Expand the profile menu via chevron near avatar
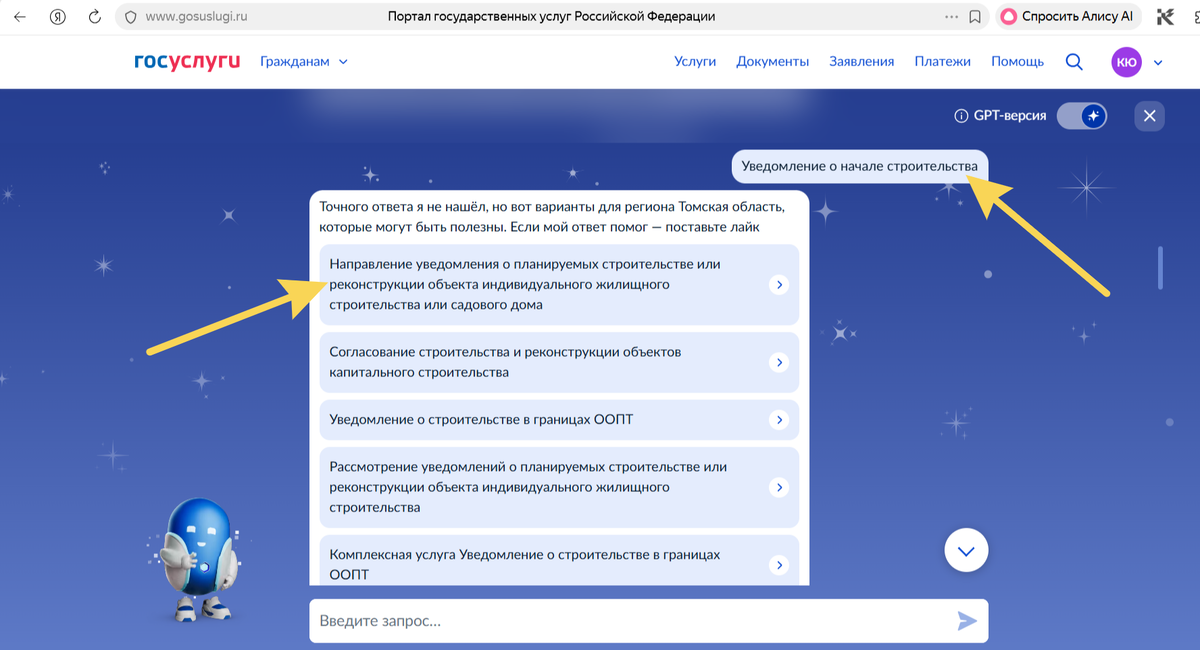The height and width of the screenshot is (650, 1200). [1157, 61]
